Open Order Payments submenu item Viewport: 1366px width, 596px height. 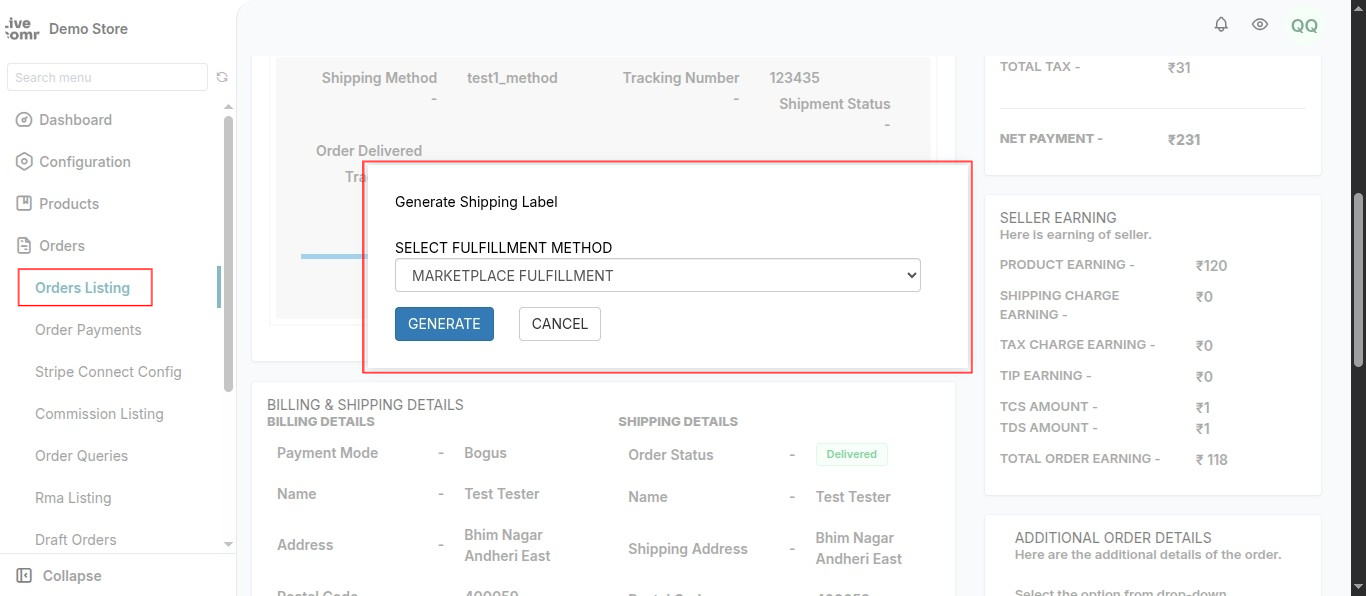[88, 330]
